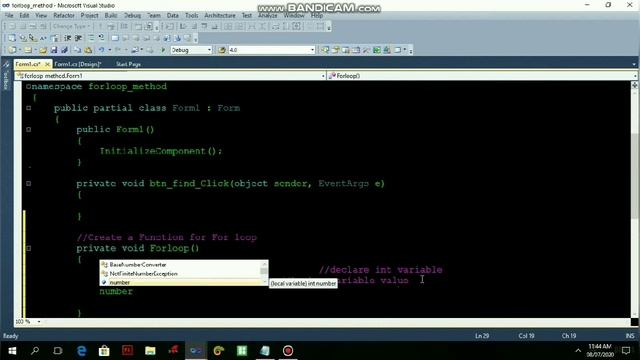Click the Add New Item toolbar icon

point(27,50)
